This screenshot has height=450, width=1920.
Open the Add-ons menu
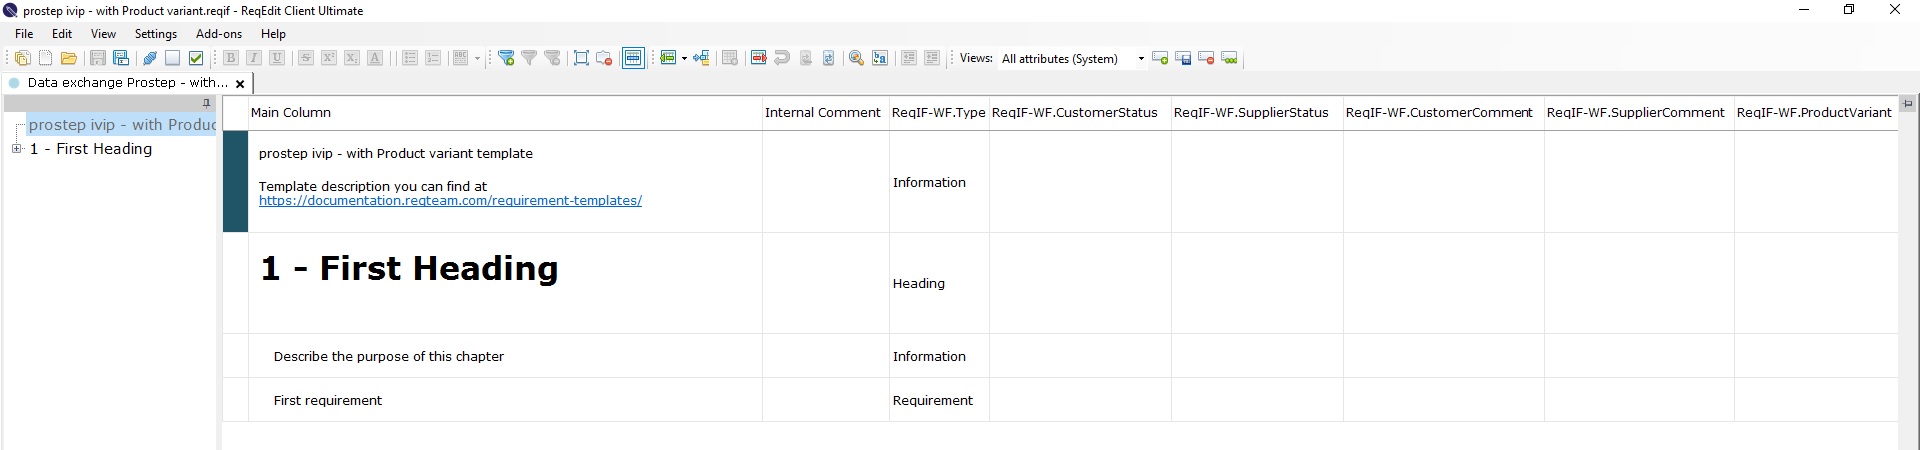coord(219,34)
